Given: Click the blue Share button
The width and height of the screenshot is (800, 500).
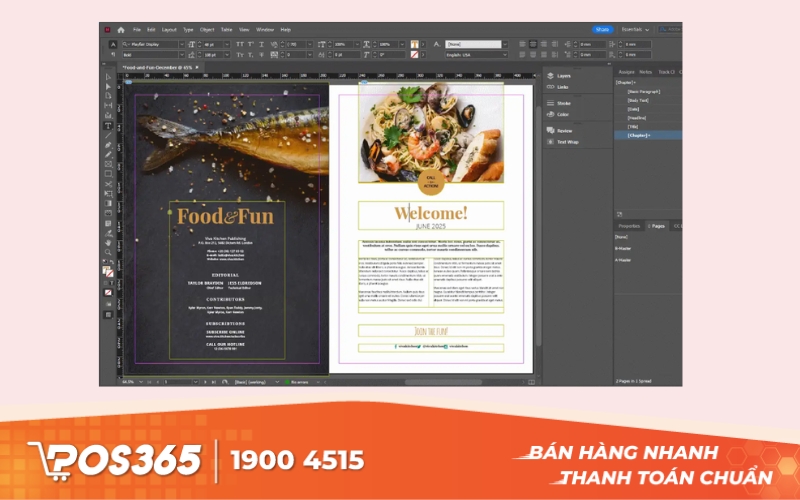Looking at the screenshot, I should tap(603, 30).
